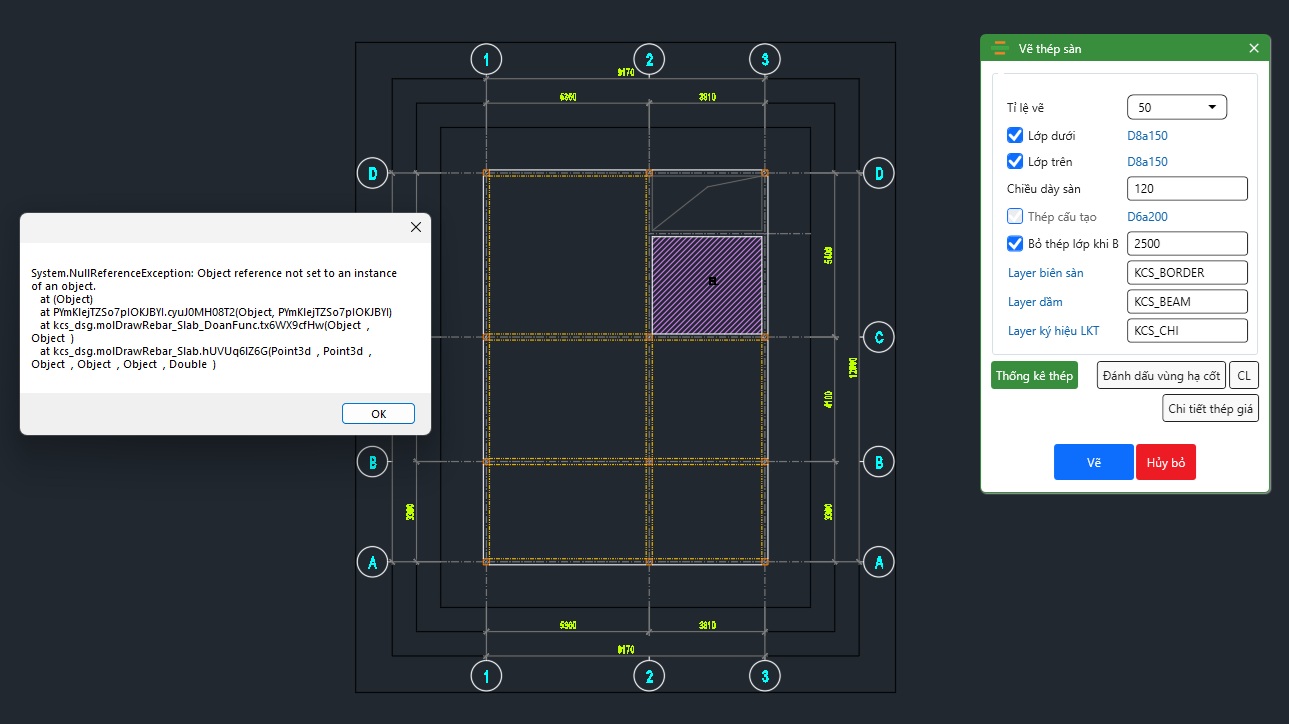Viewport: 1289px width, 724px height.
Task: Click the Layer biên sàn label link
Action: pyautogui.click(x=1045, y=273)
